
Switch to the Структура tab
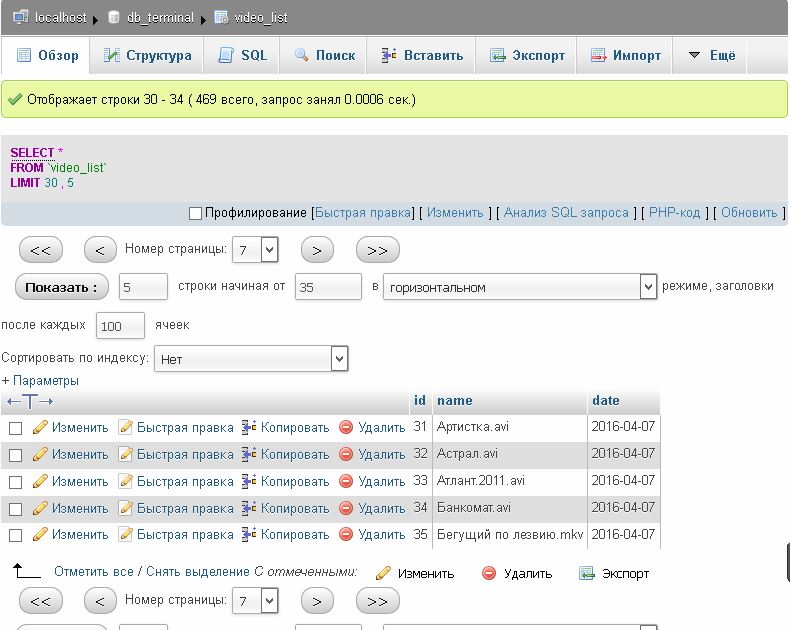coord(147,55)
